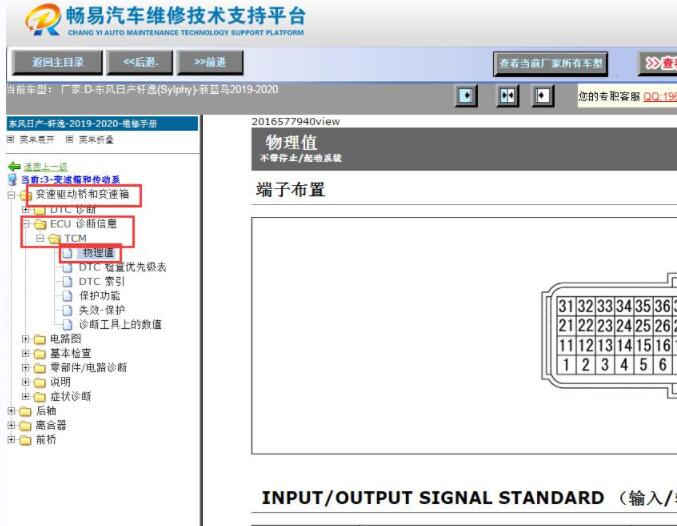The width and height of the screenshot is (677, 526).
Task: Open DTC 检查优先级表 page
Action: pos(123,267)
